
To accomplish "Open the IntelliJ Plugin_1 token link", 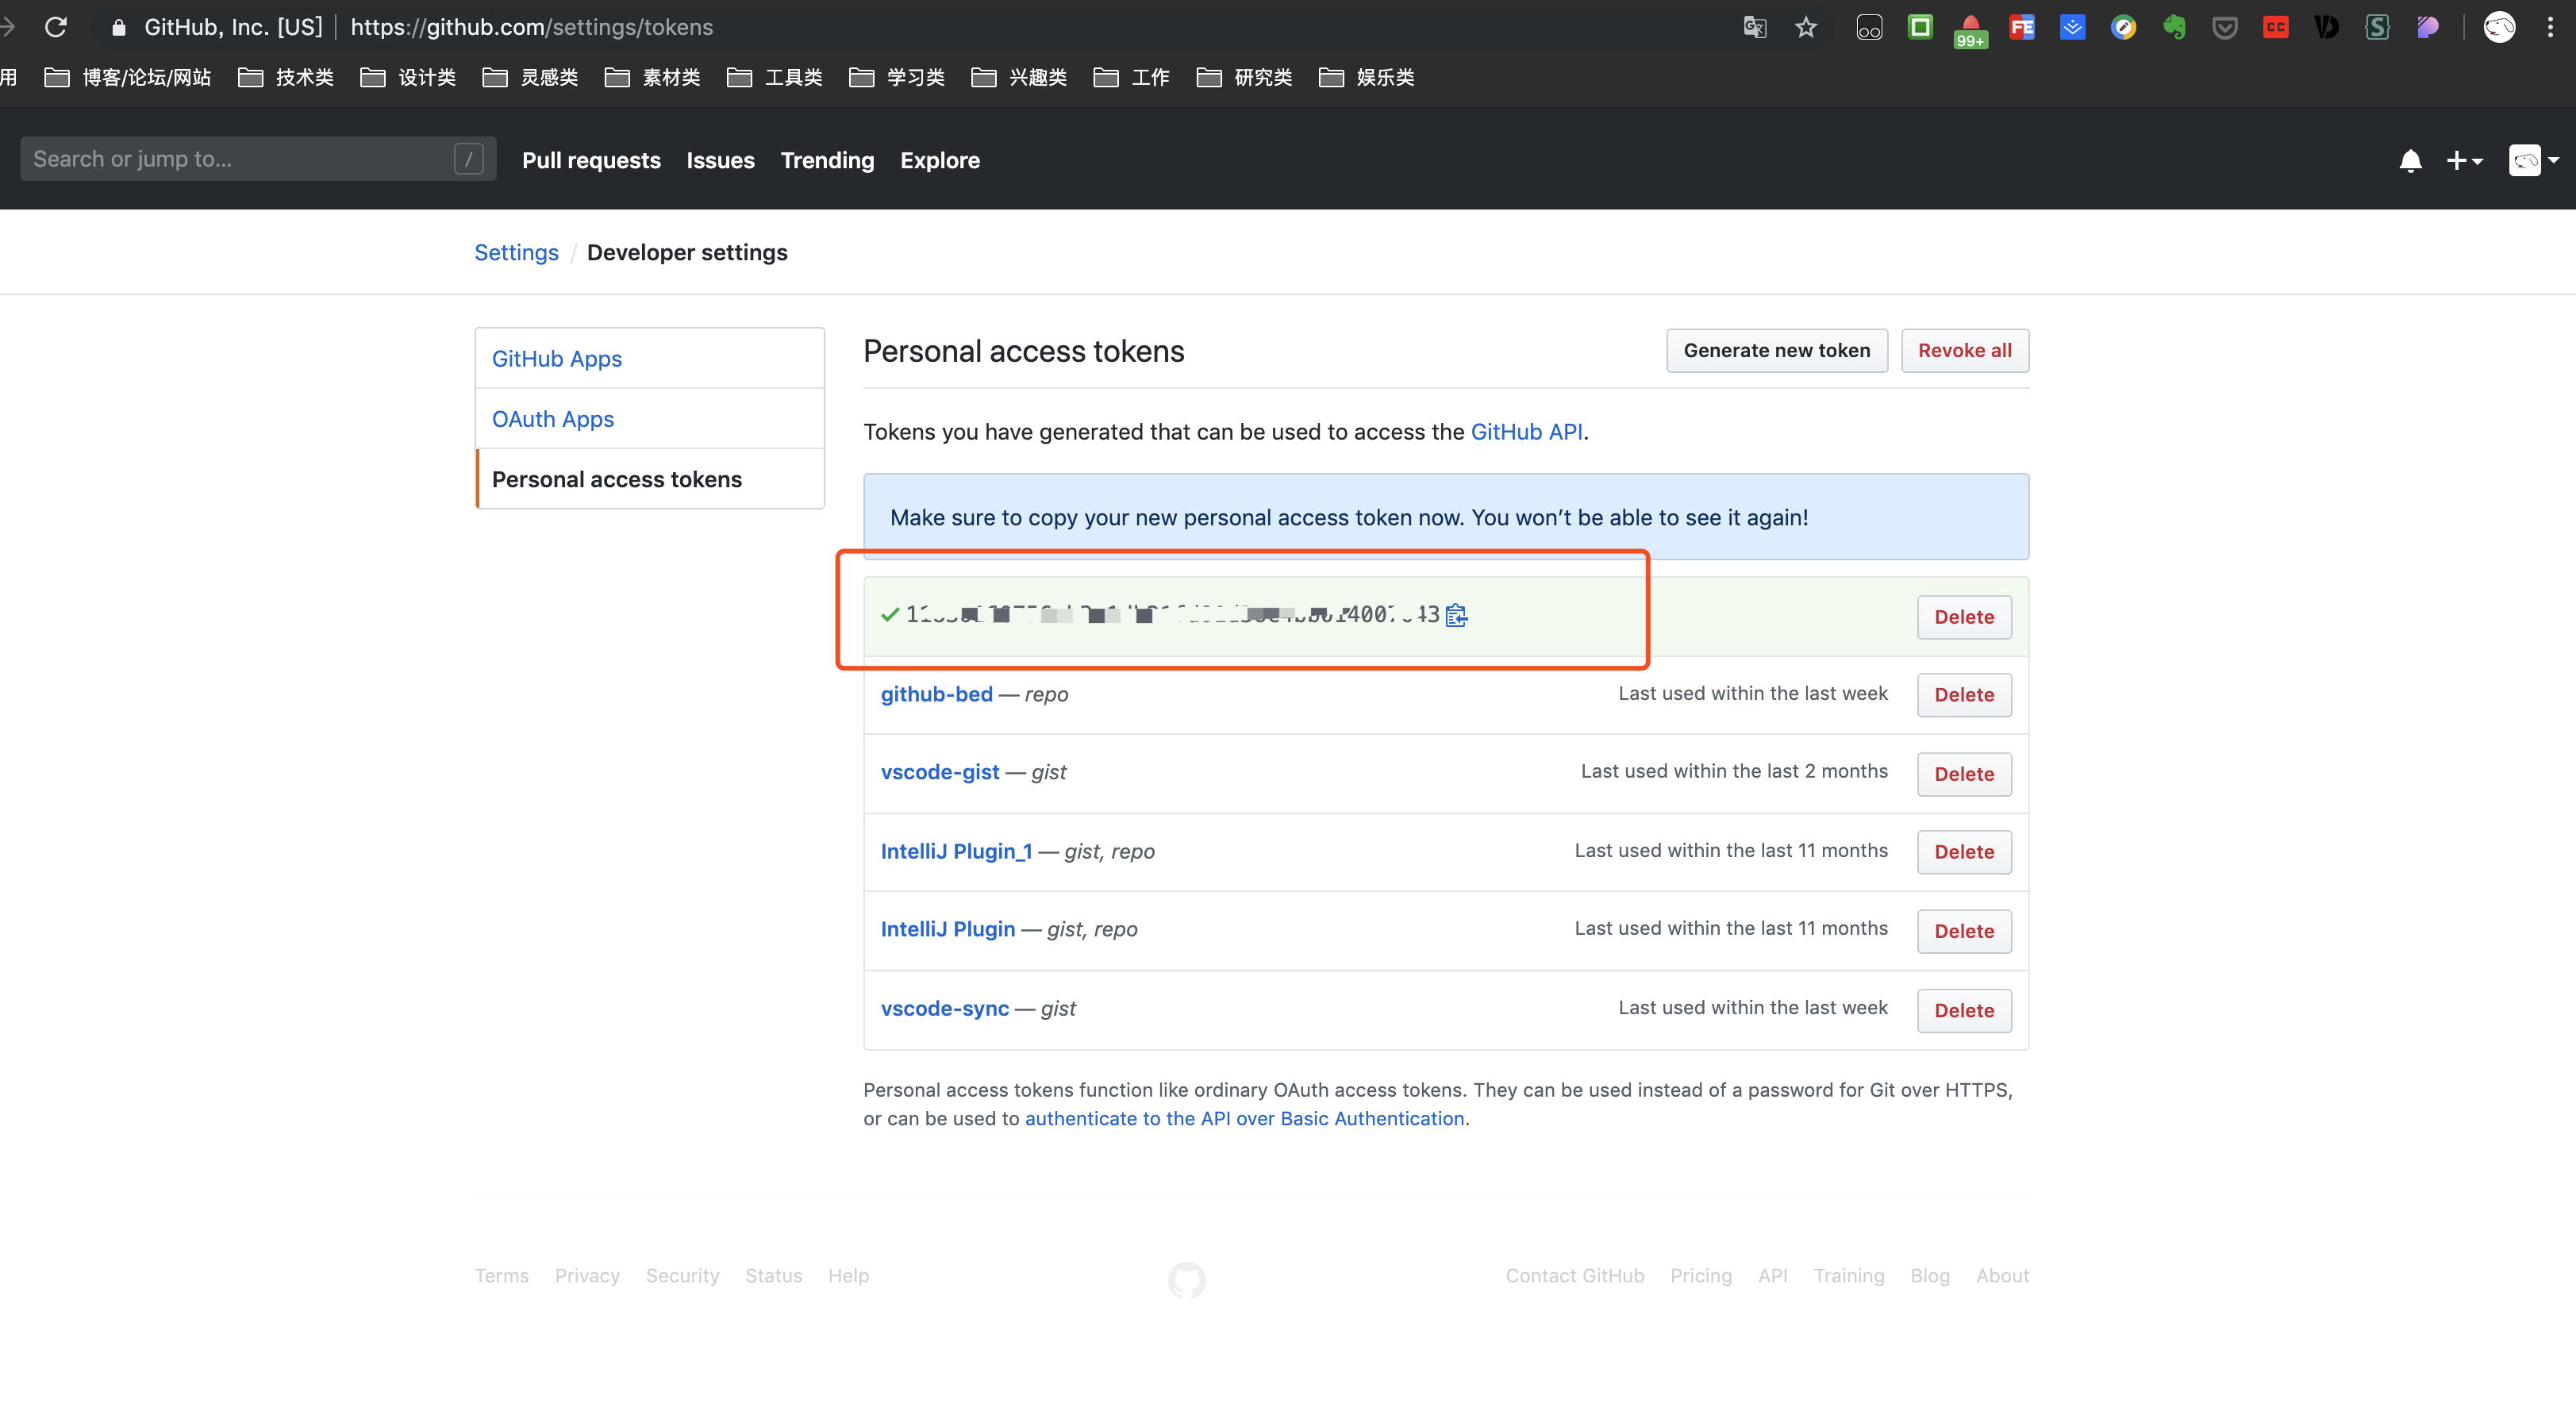I will click(x=956, y=851).
